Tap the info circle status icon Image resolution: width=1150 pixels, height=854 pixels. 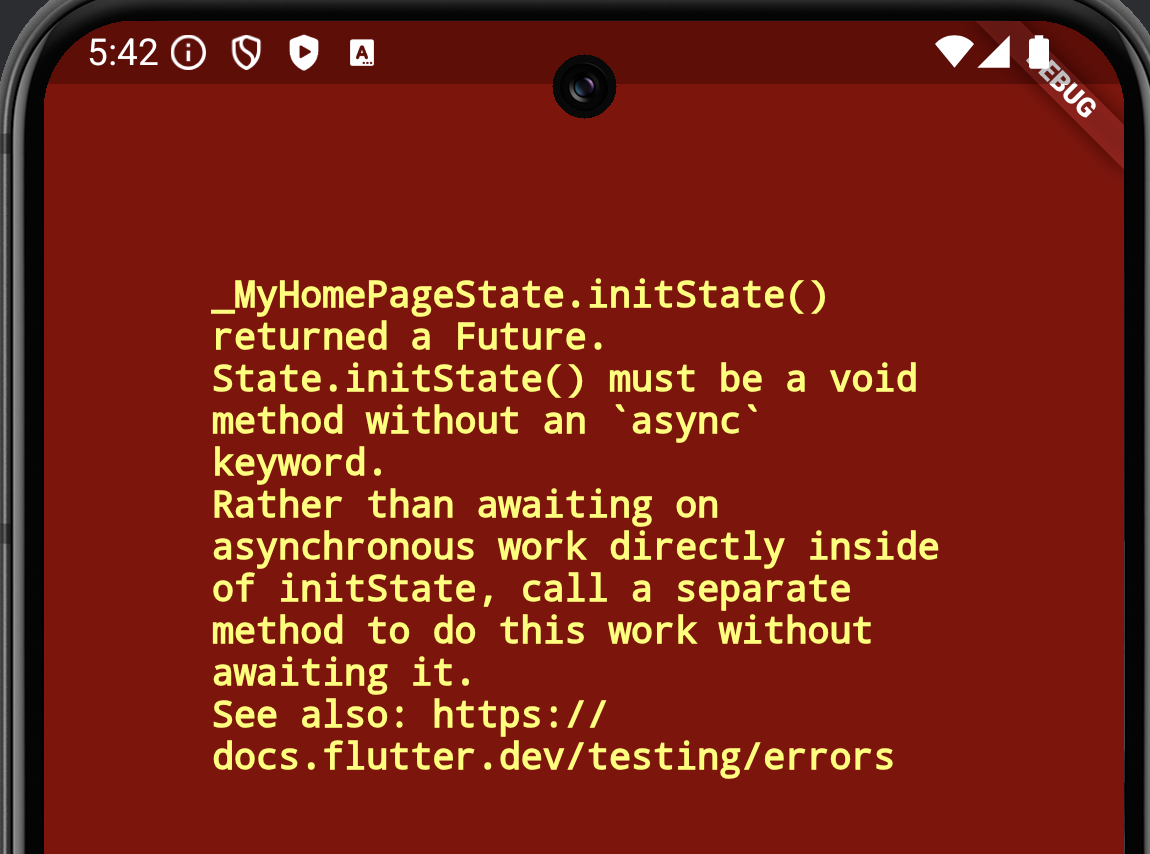point(188,53)
